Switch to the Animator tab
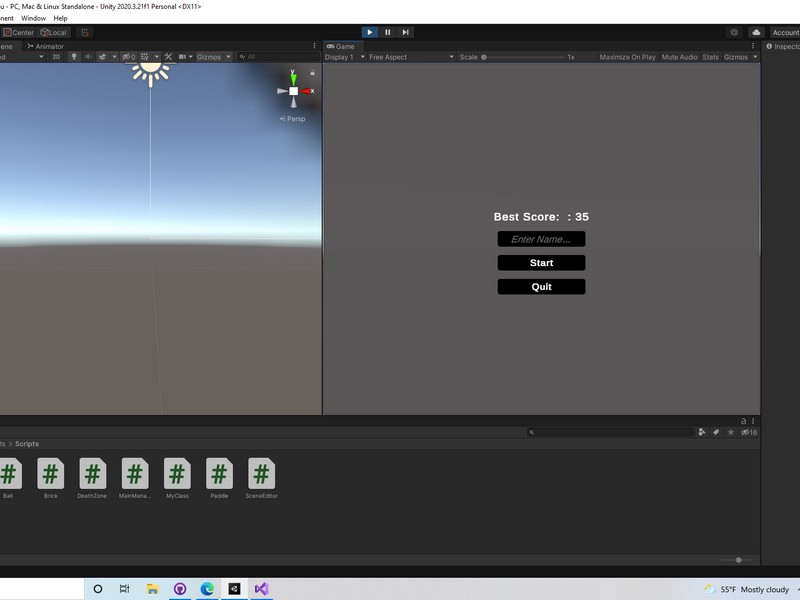 pyautogui.click(x=46, y=46)
